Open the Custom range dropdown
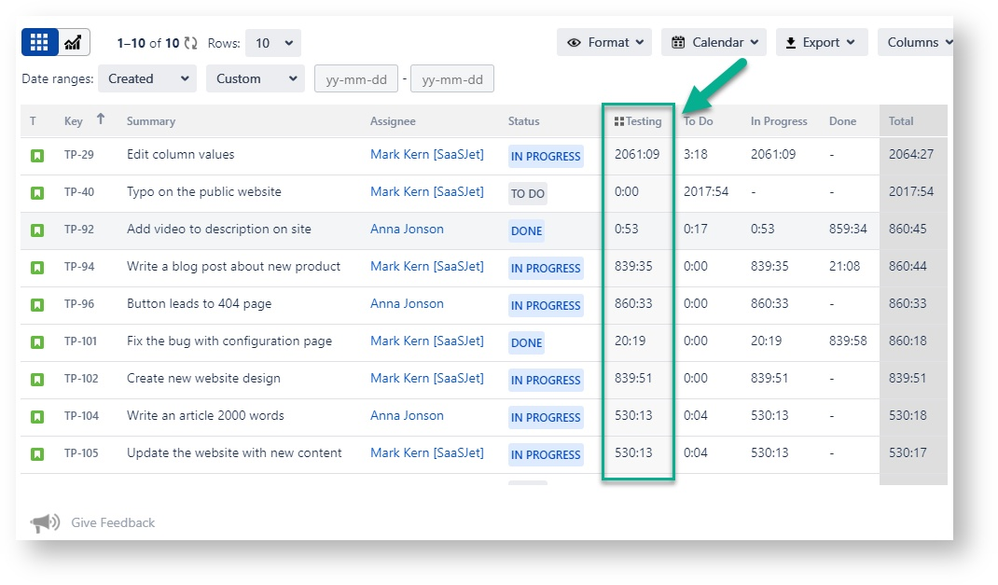Screen dimensions: 998x585 pyautogui.click(x=255, y=78)
